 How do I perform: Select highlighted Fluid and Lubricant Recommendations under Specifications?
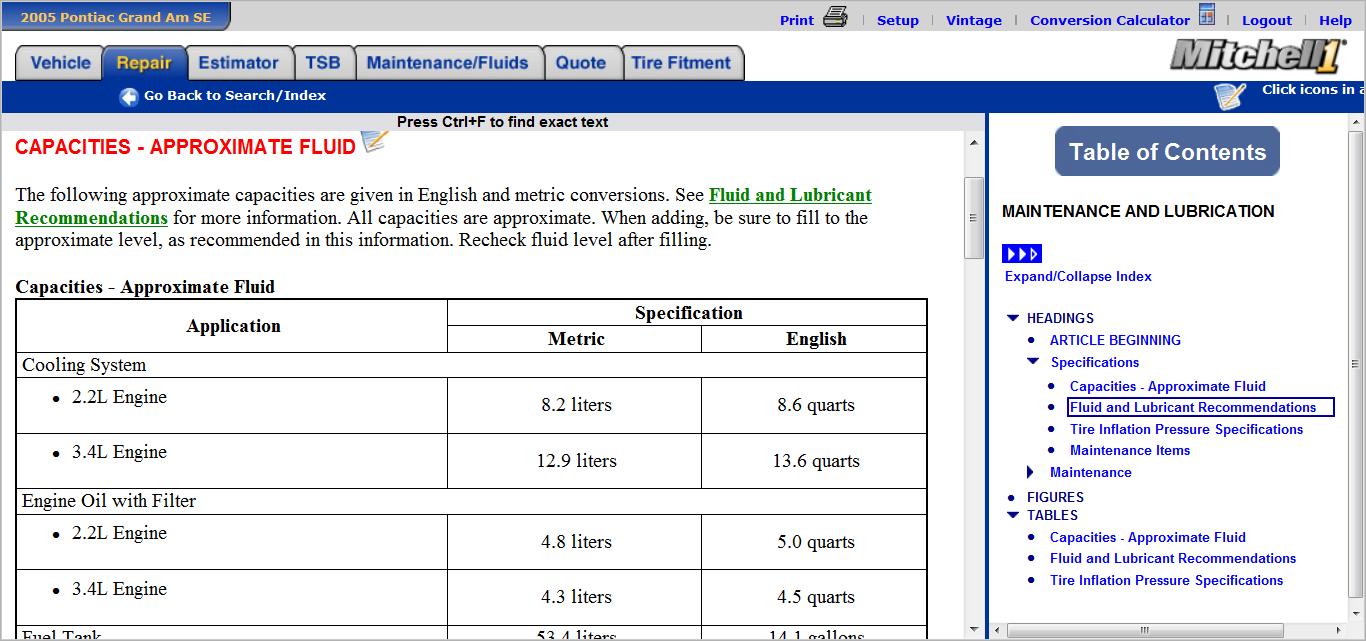pos(1201,407)
